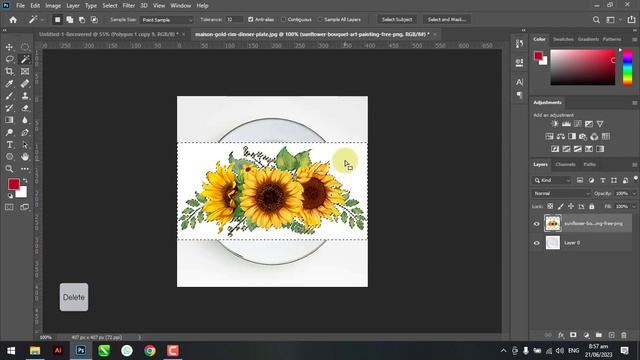Image resolution: width=640 pixels, height=360 pixels.
Task: Select the Elliptical Marquee tool
Action: tap(25, 47)
